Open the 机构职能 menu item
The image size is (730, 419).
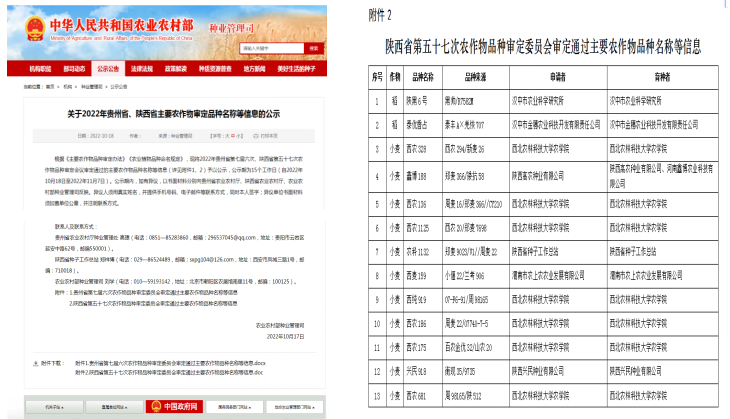(41, 69)
